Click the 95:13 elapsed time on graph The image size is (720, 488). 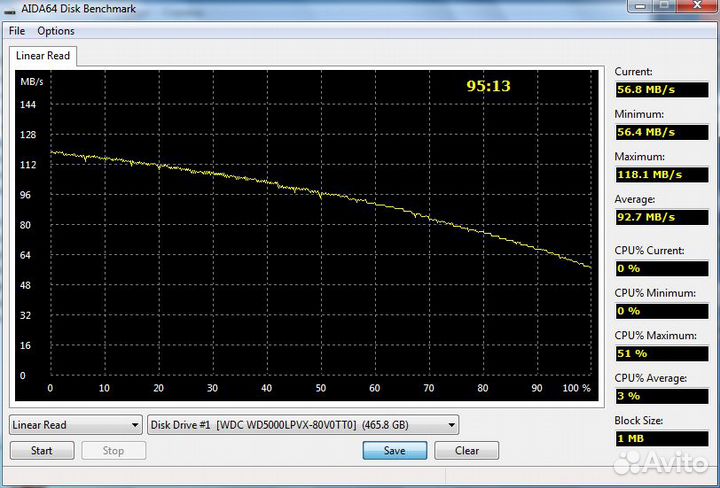point(488,86)
